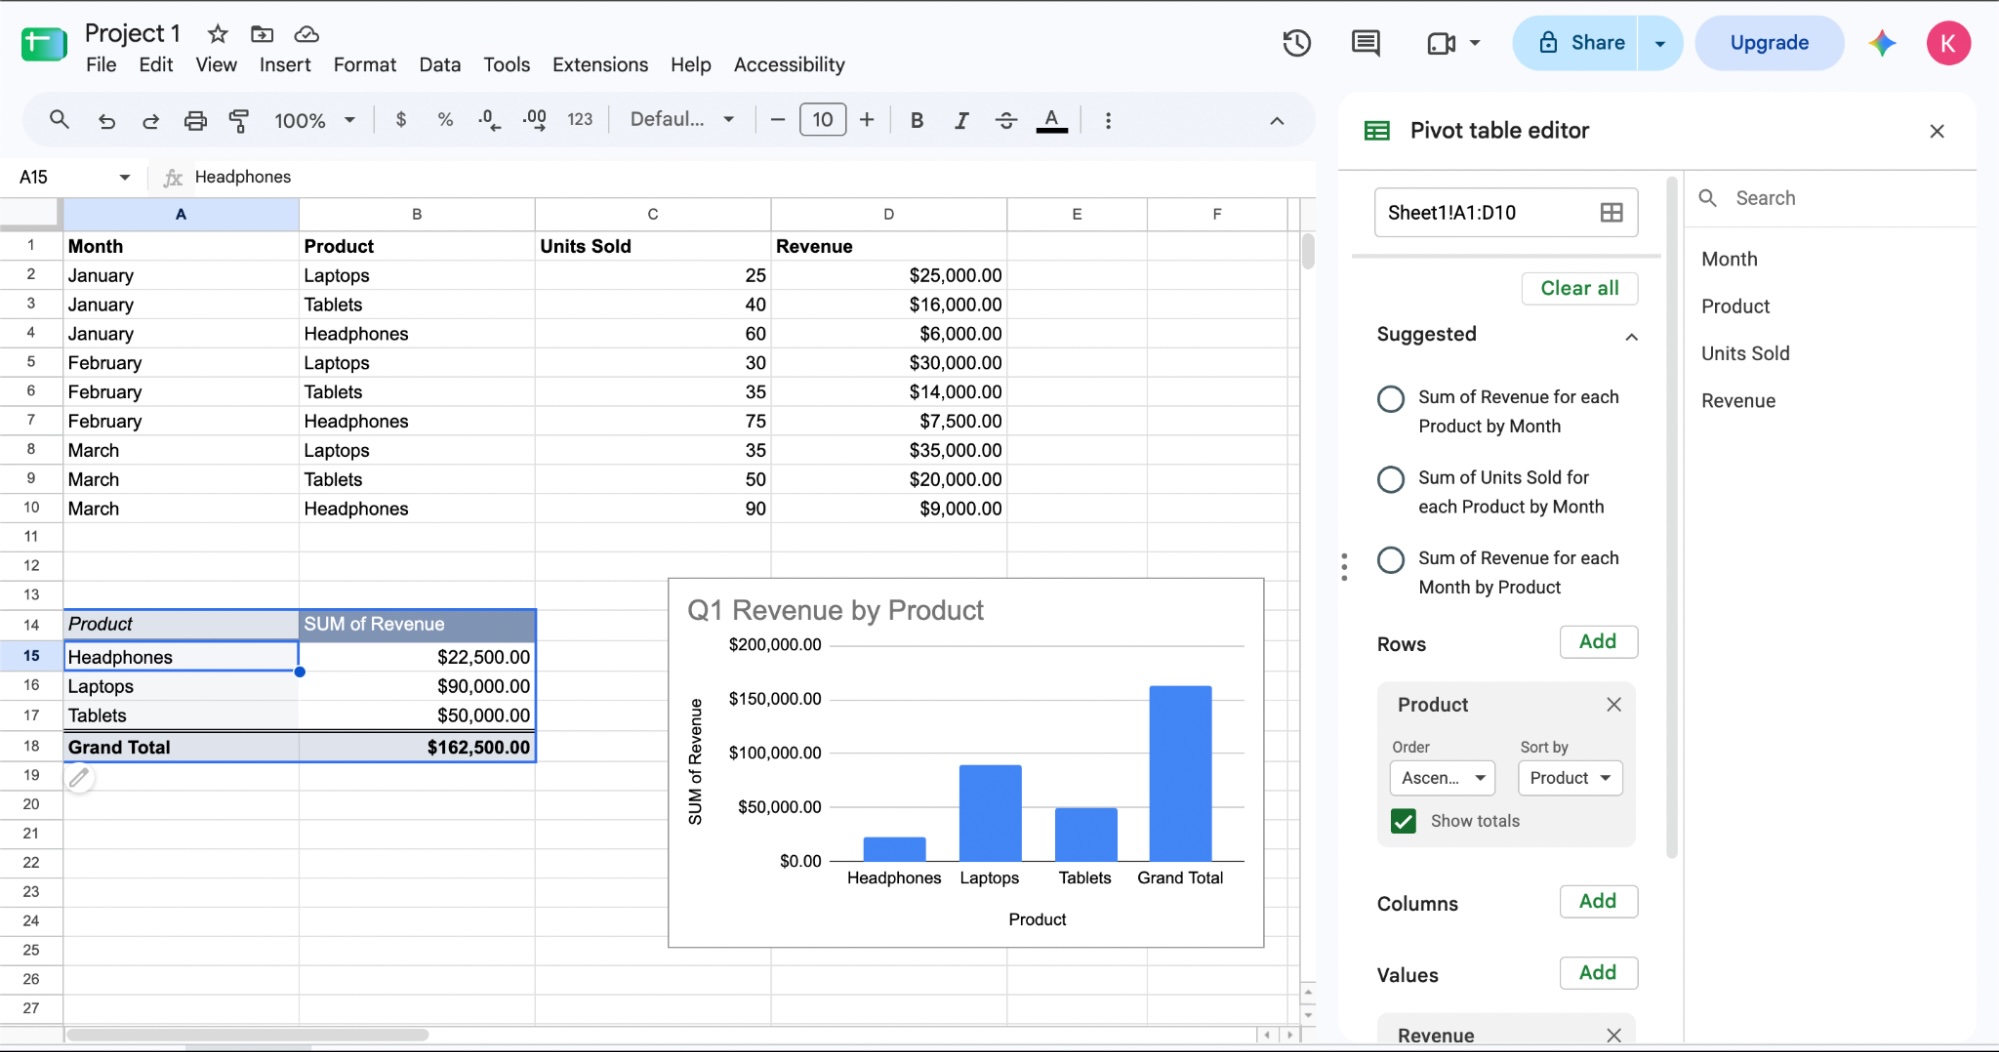This screenshot has width=1999, height=1052.
Task: Add a field to Rows
Action: [1598, 642]
